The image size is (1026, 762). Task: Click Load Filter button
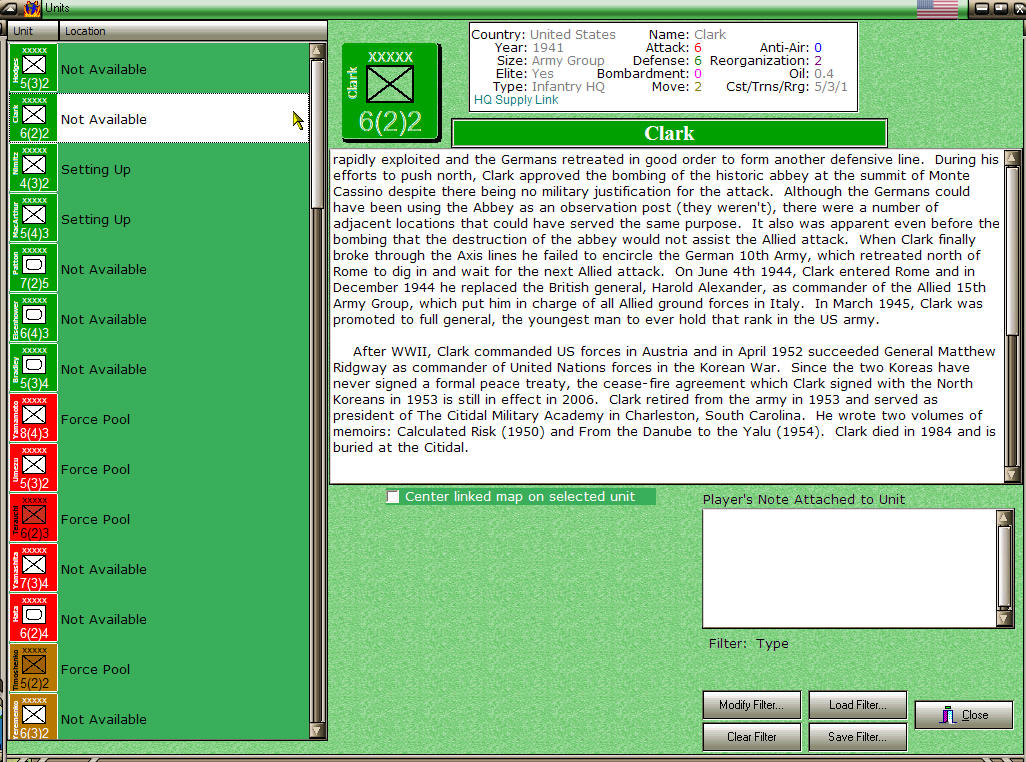click(x=857, y=705)
